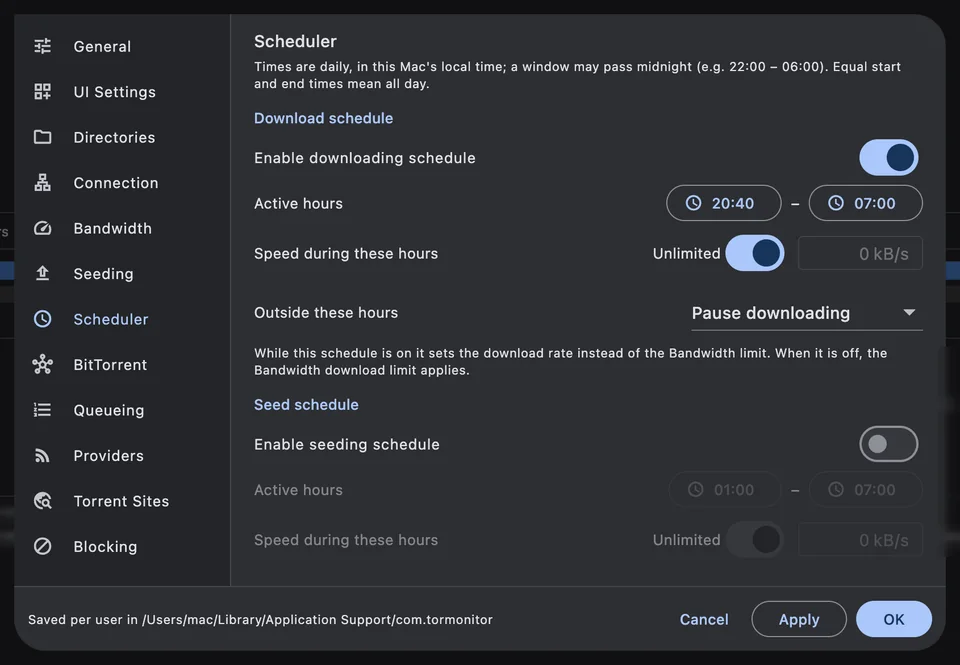960x665 pixels.
Task: Click Active hours label in Download schedule
Action: (298, 203)
